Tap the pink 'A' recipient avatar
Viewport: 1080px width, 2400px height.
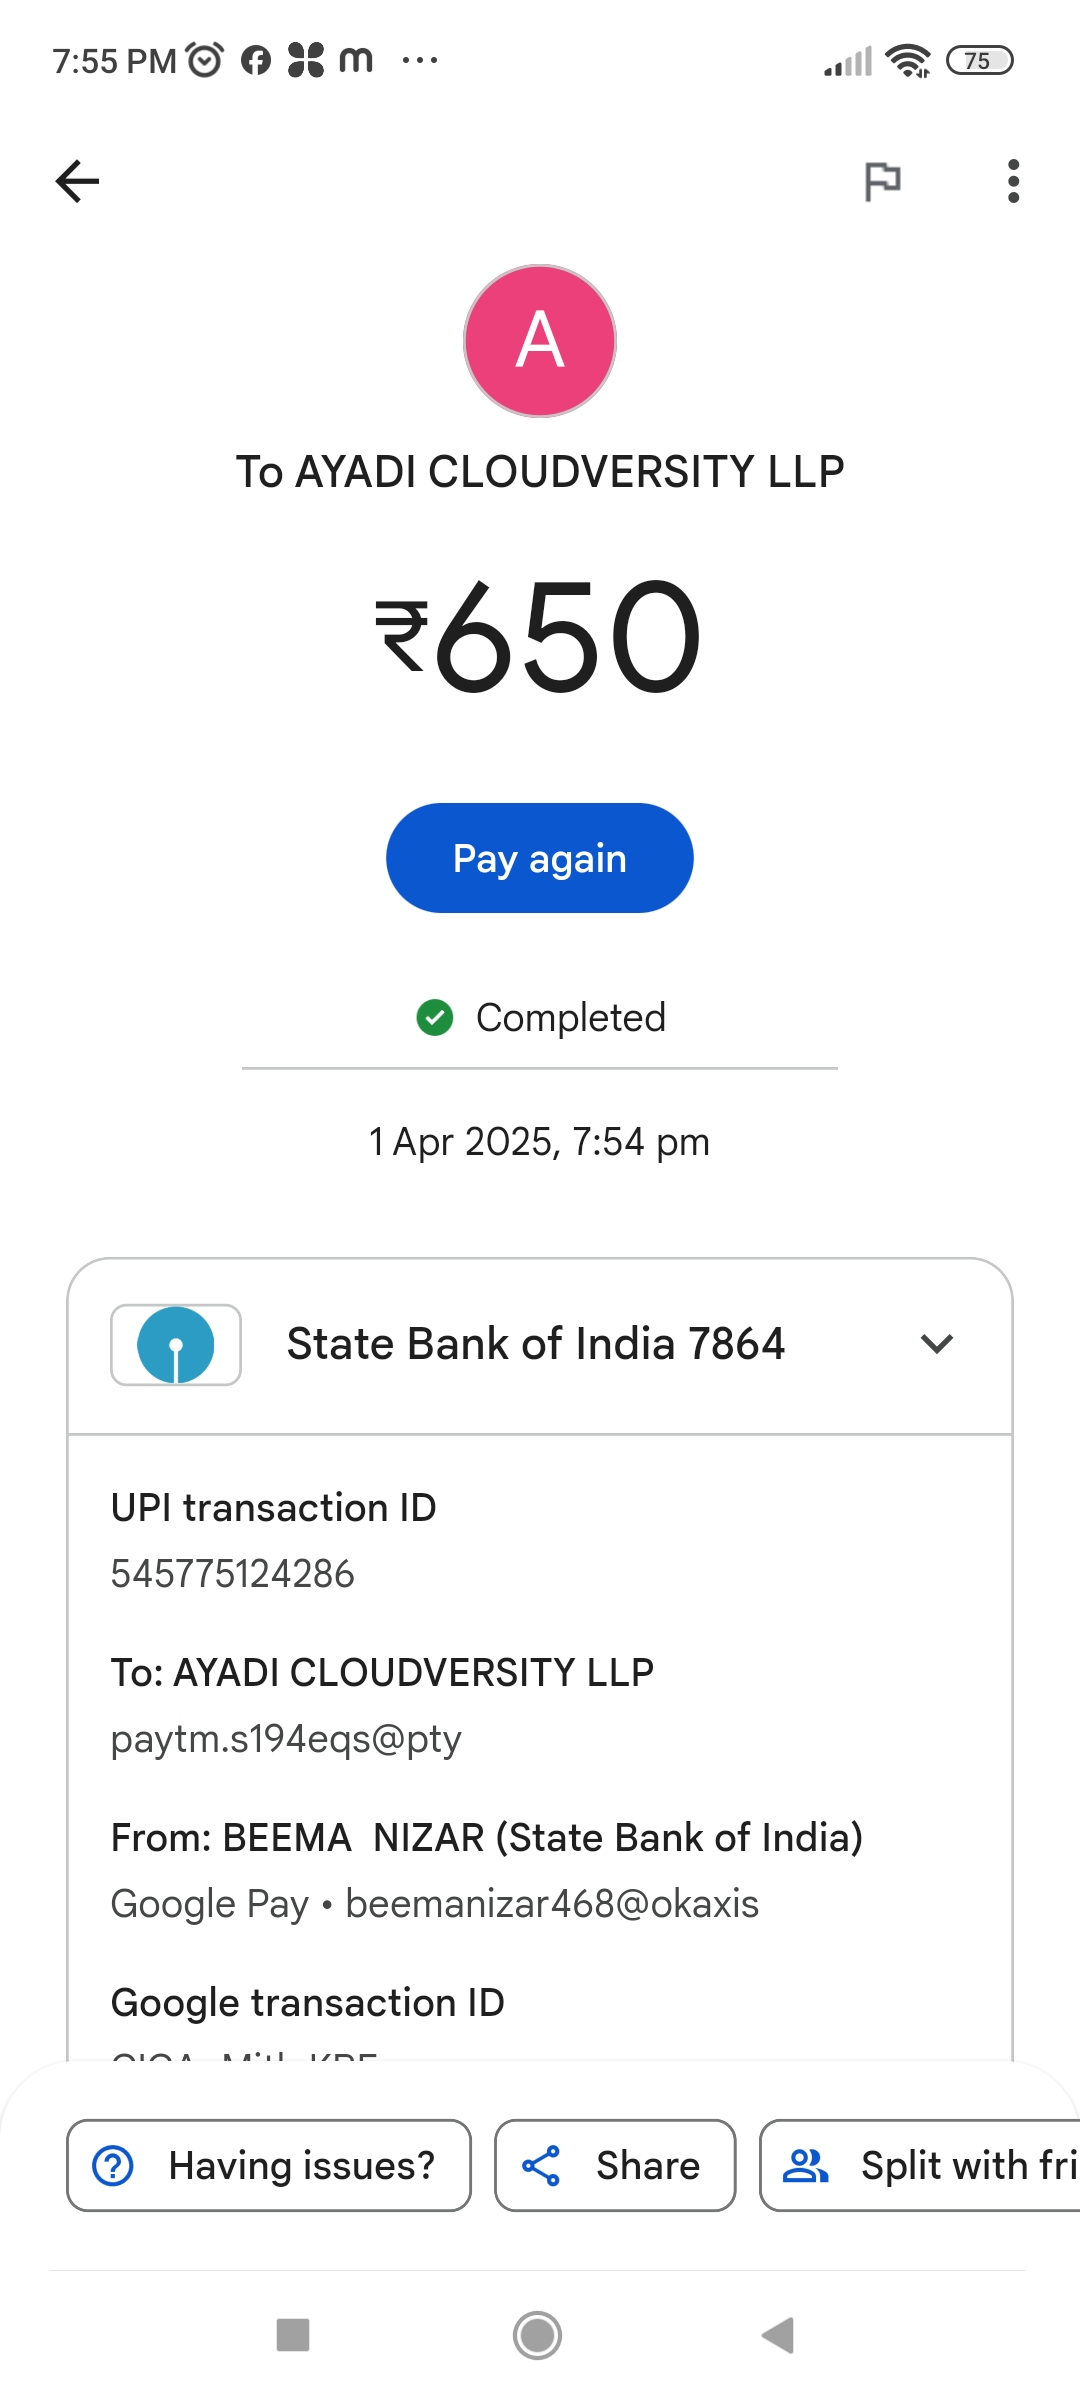click(x=540, y=341)
